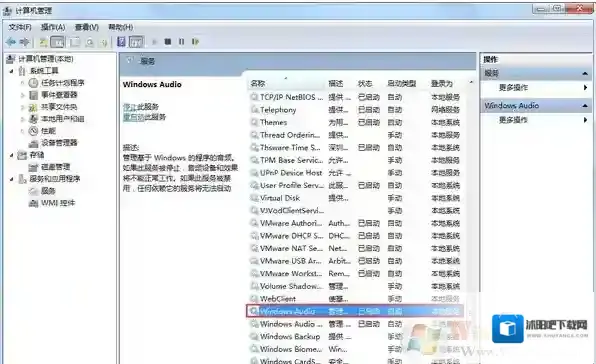This screenshot has width=596, height=364.
Task: Select the TPM Base Services row
Action: [355, 160]
